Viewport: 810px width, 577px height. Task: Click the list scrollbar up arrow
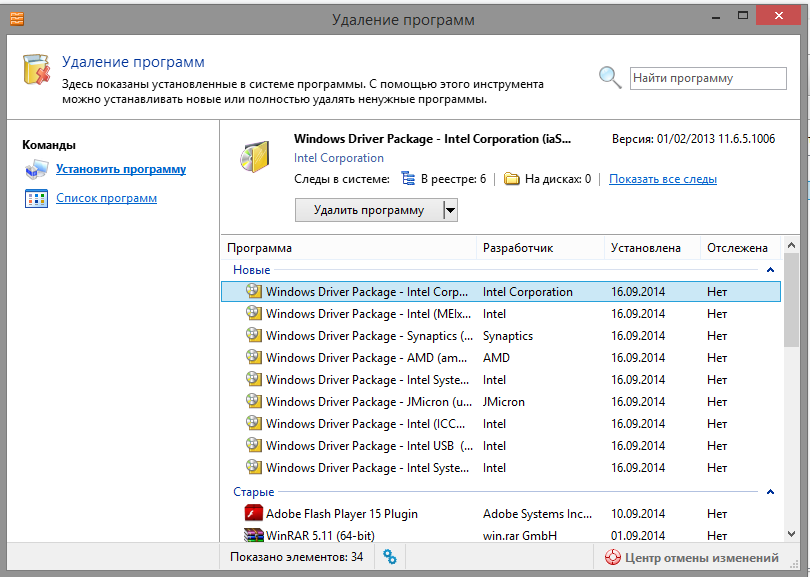point(791,245)
